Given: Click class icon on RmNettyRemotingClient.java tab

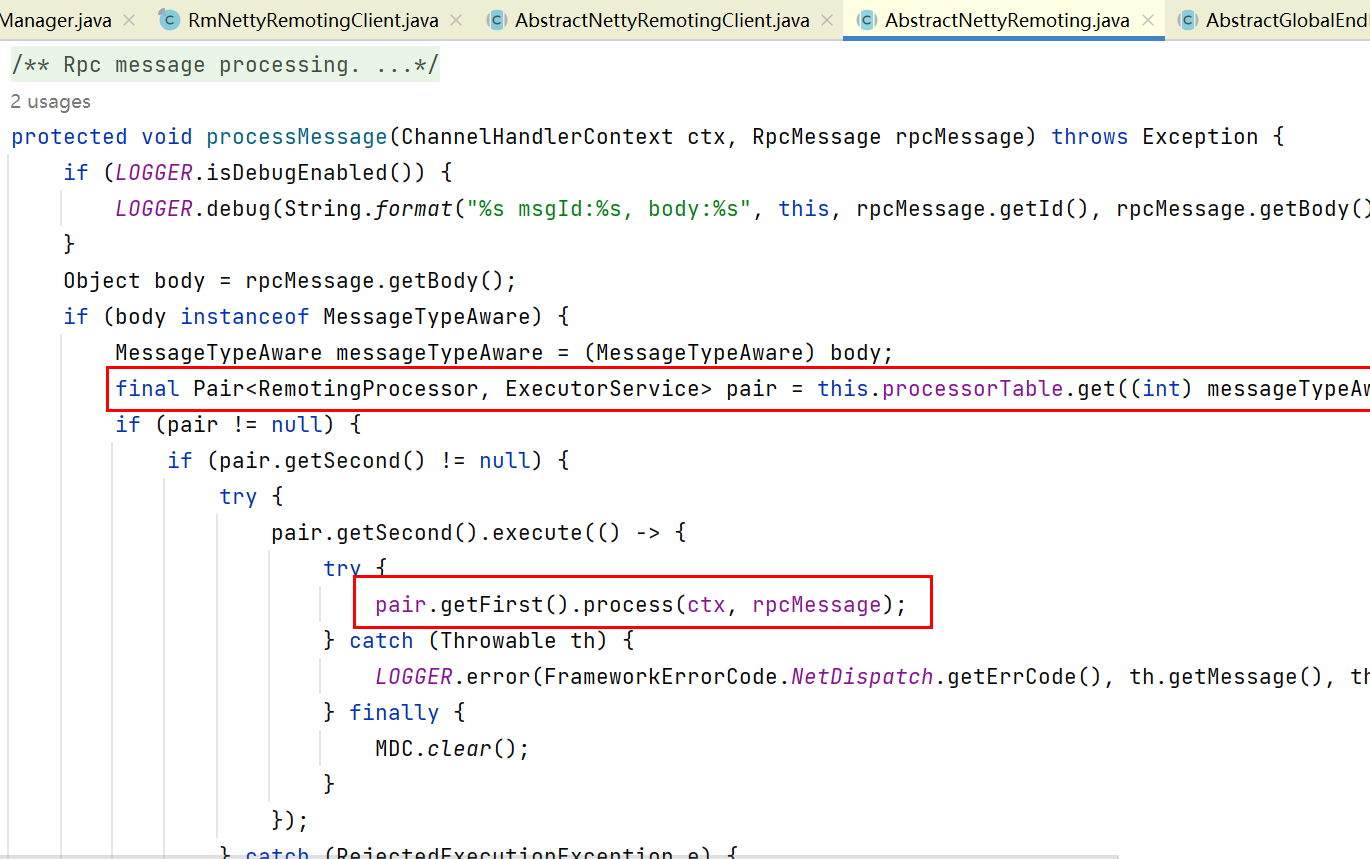Looking at the screenshot, I should point(169,20).
